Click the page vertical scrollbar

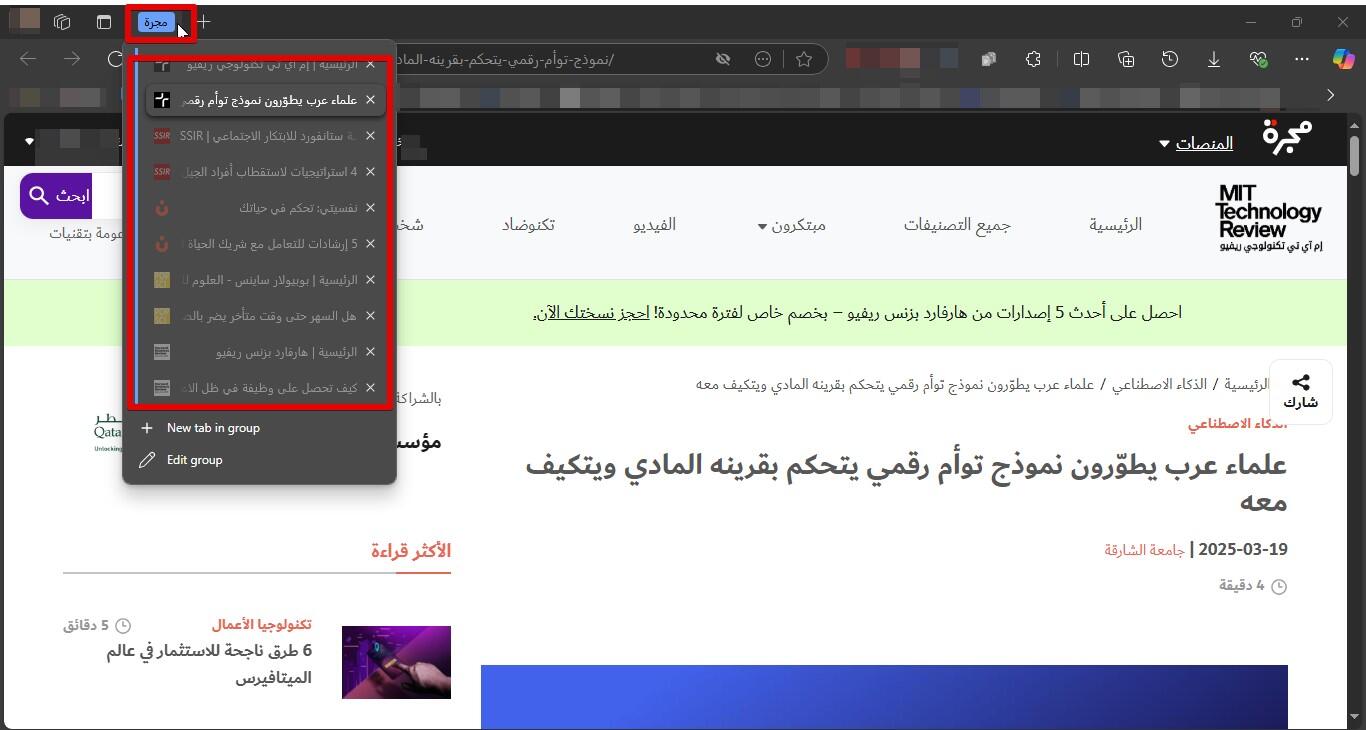pos(1354,400)
